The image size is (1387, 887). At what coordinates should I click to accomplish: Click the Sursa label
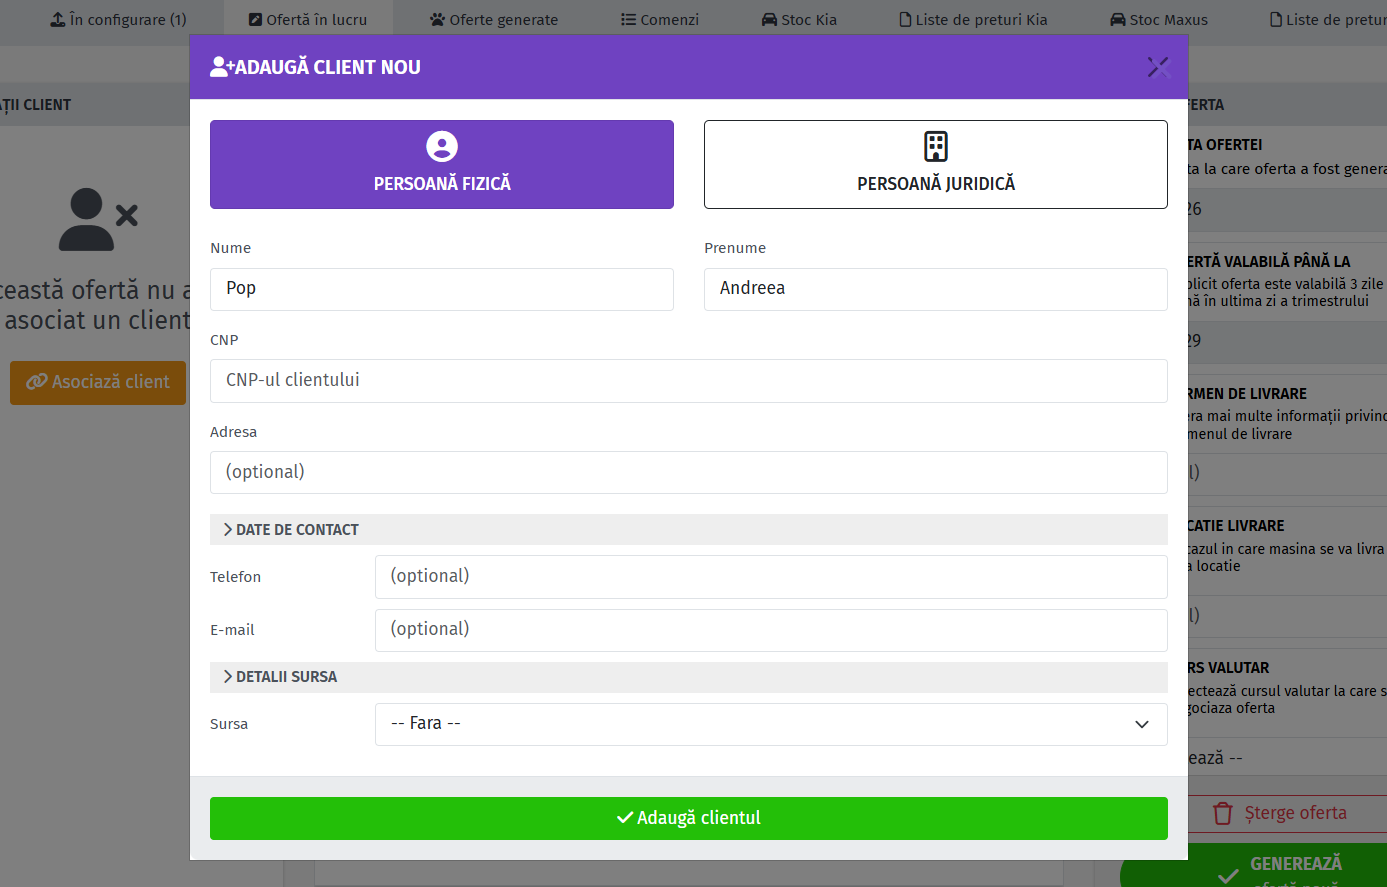click(229, 724)
